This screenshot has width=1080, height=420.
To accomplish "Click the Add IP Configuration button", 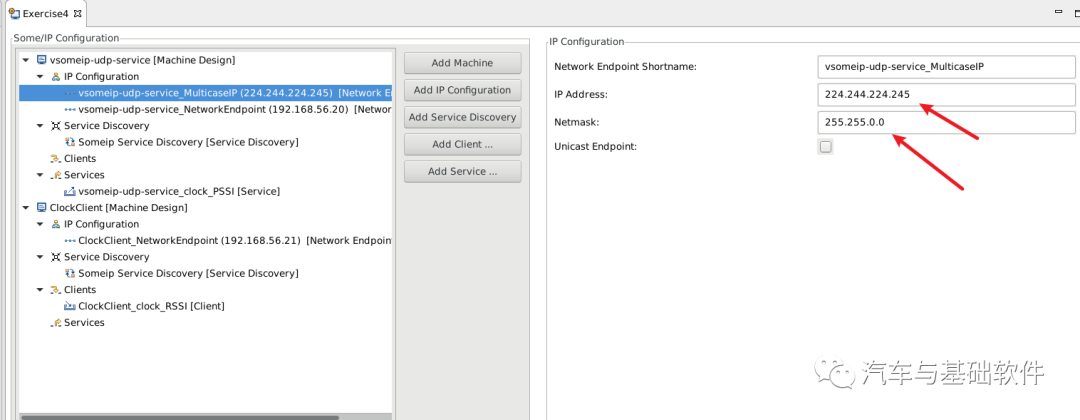I will click(462, 90).
